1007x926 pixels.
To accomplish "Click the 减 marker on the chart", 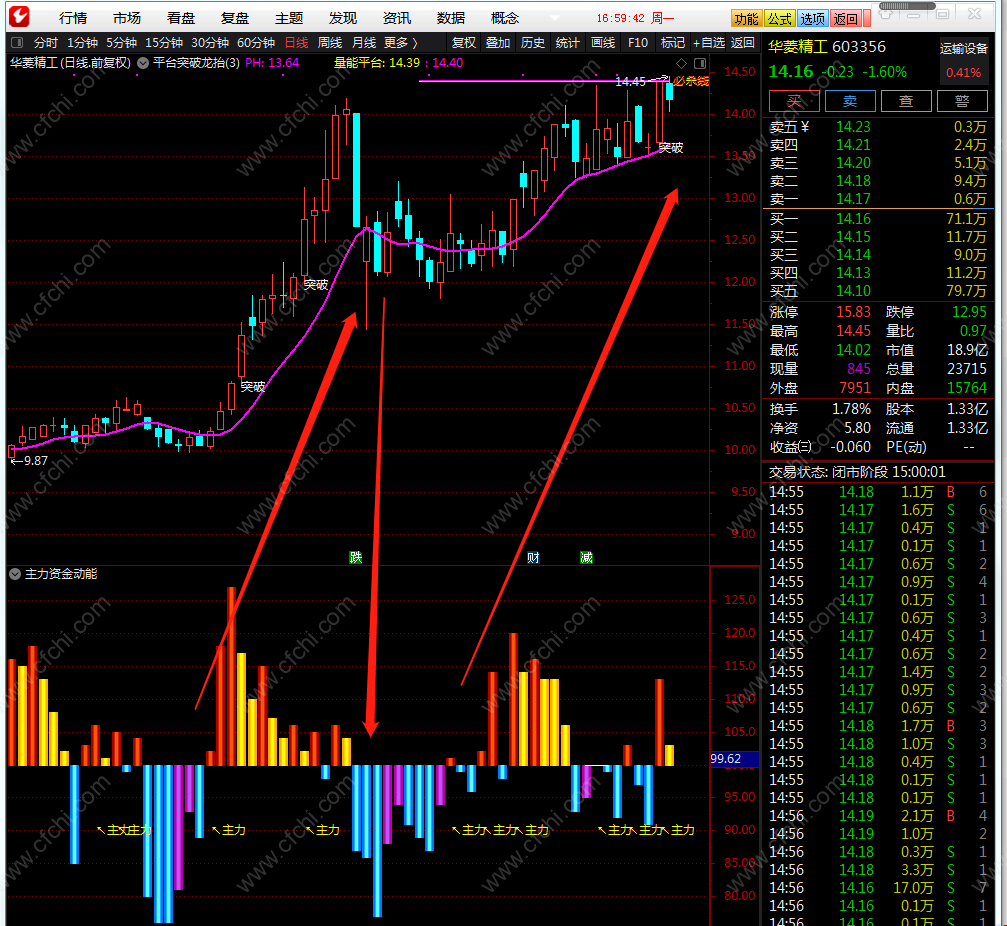I will tap(586, 557).
